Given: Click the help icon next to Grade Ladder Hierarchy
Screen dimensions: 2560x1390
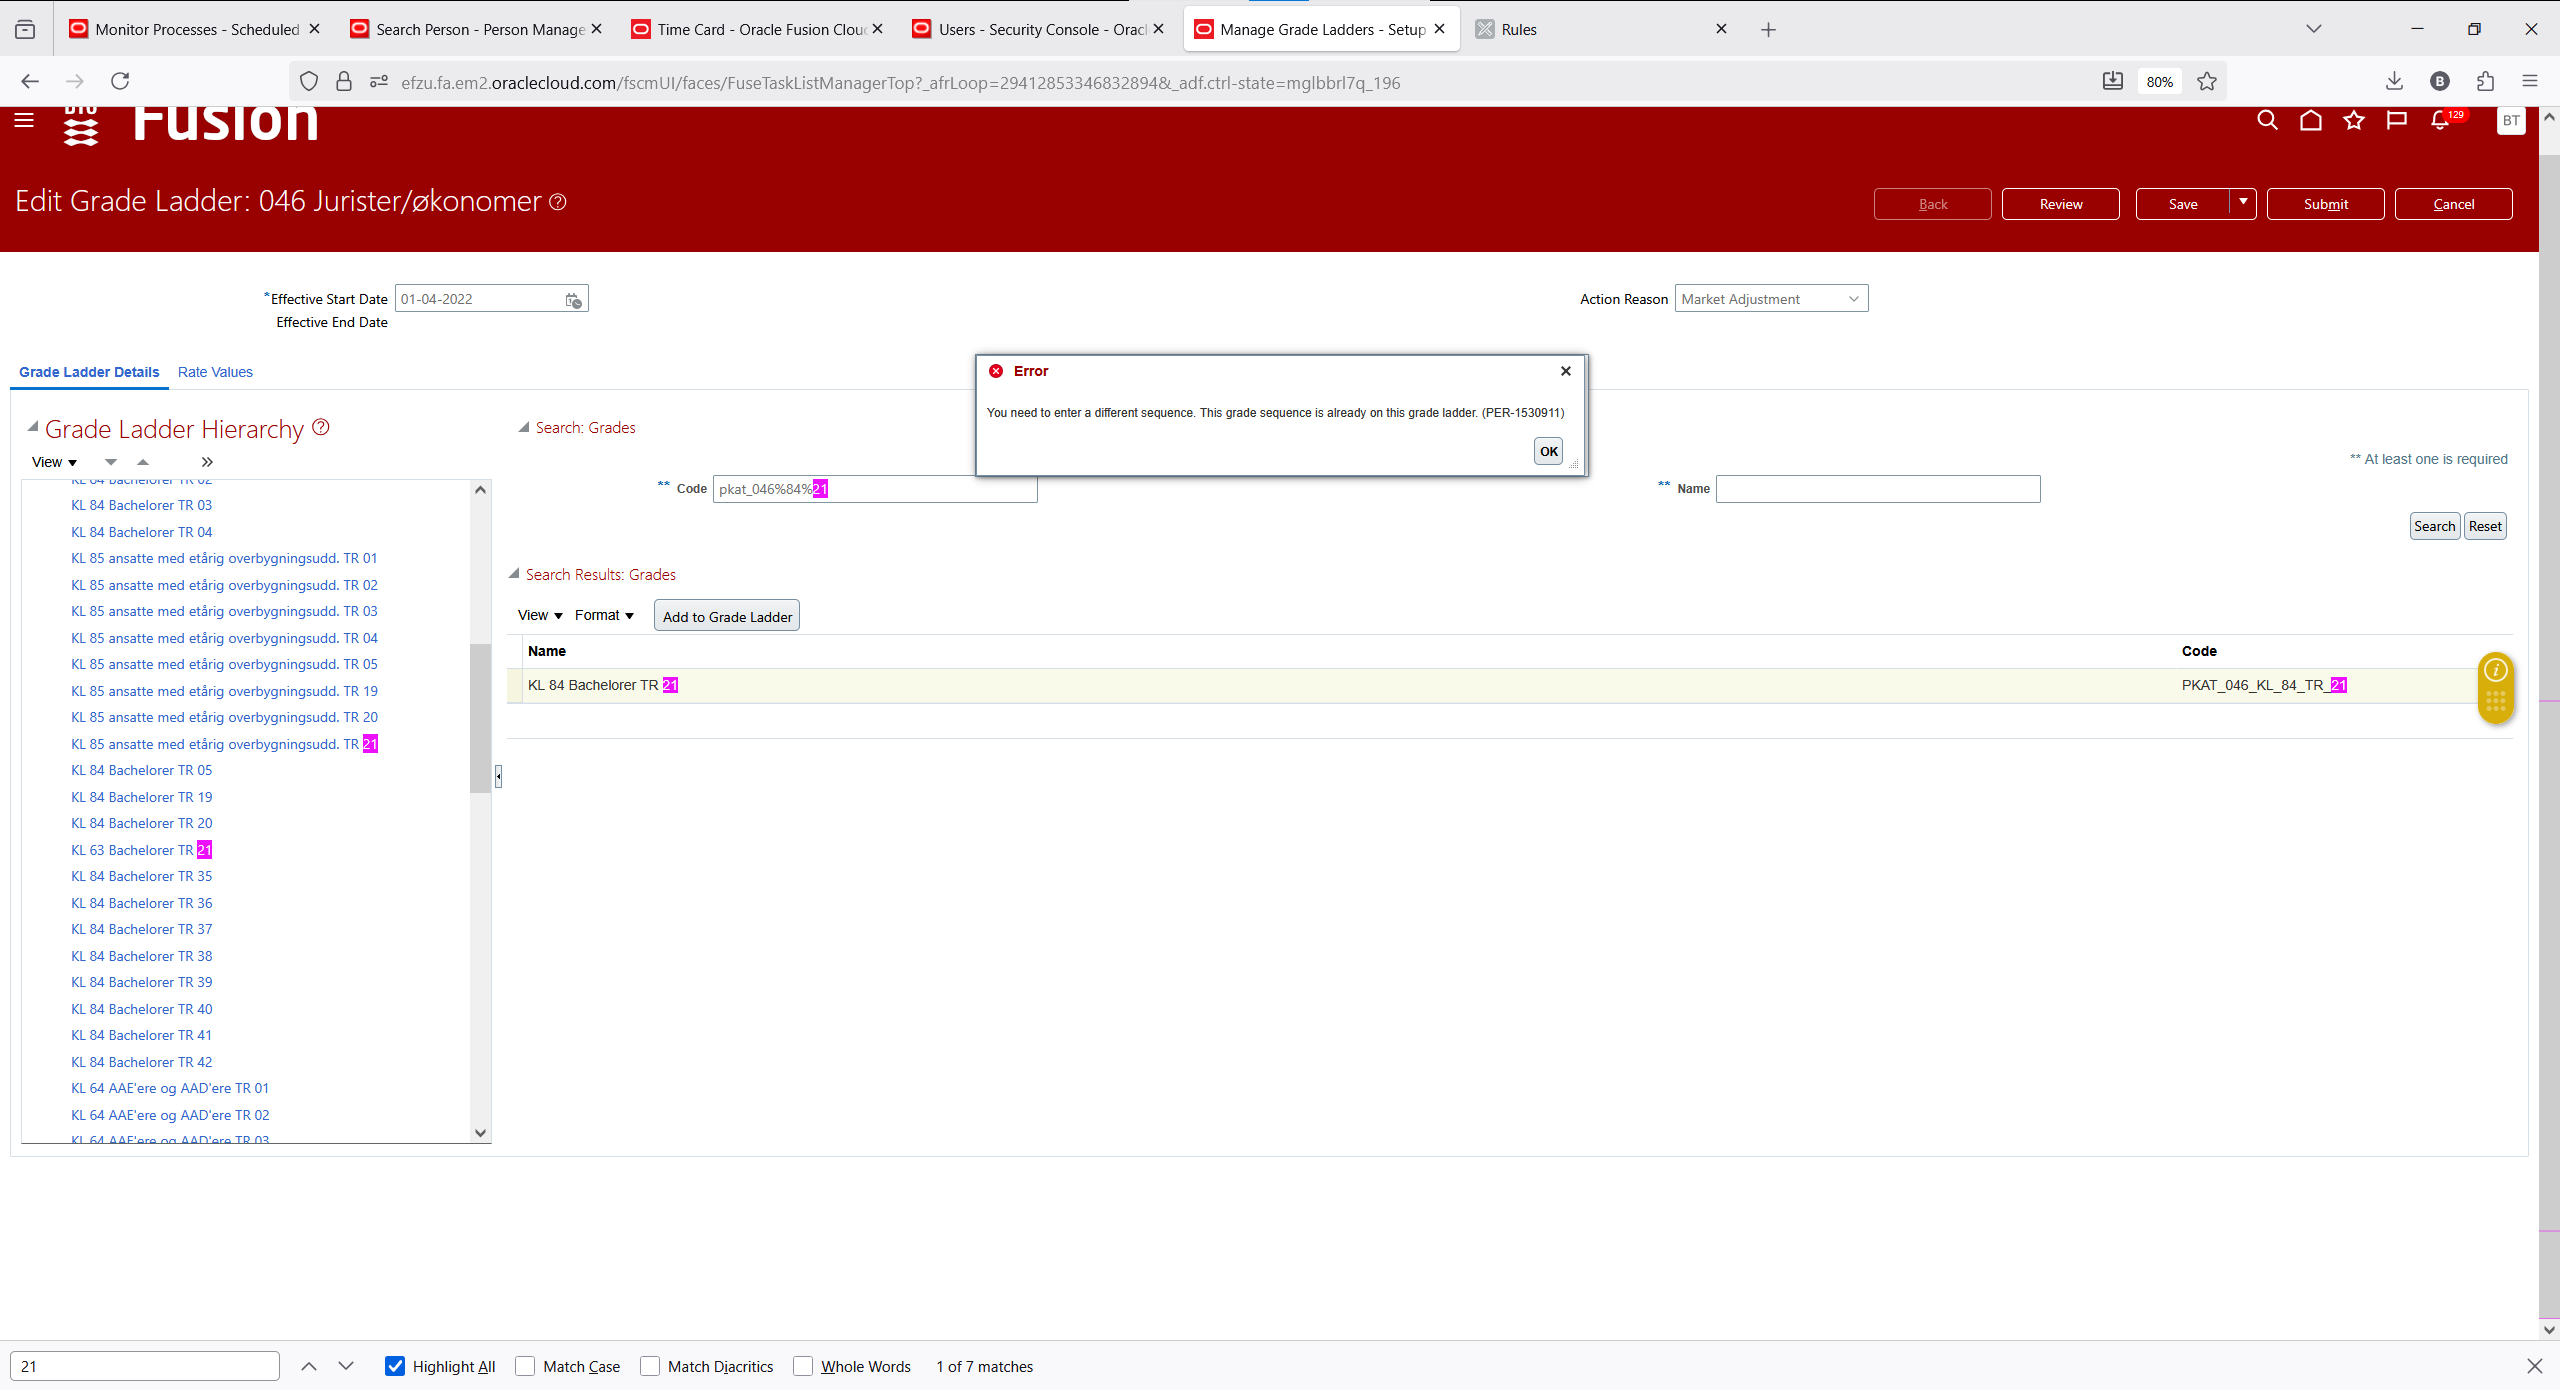Looking at the screenshot, I should click(320, 427).
